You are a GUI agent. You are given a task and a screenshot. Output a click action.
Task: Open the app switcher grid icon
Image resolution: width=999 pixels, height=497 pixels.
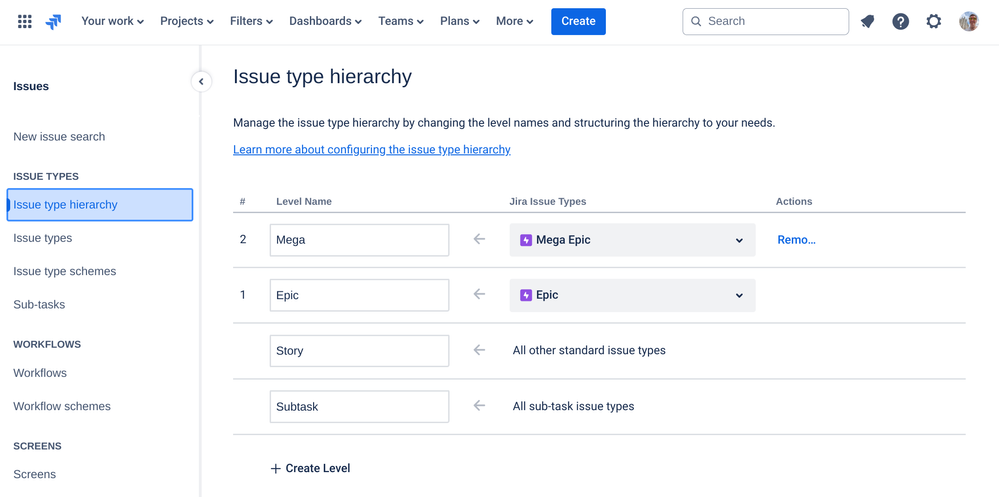tap(25, 21)
